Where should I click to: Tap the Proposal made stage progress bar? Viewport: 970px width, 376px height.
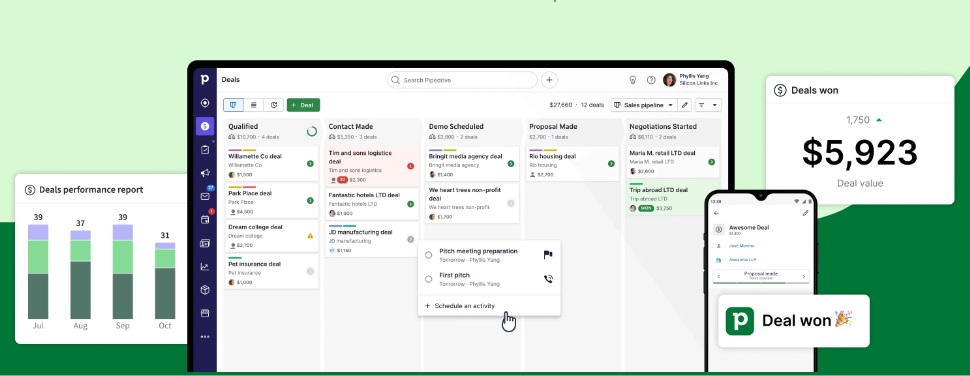(x=761, y=283)
